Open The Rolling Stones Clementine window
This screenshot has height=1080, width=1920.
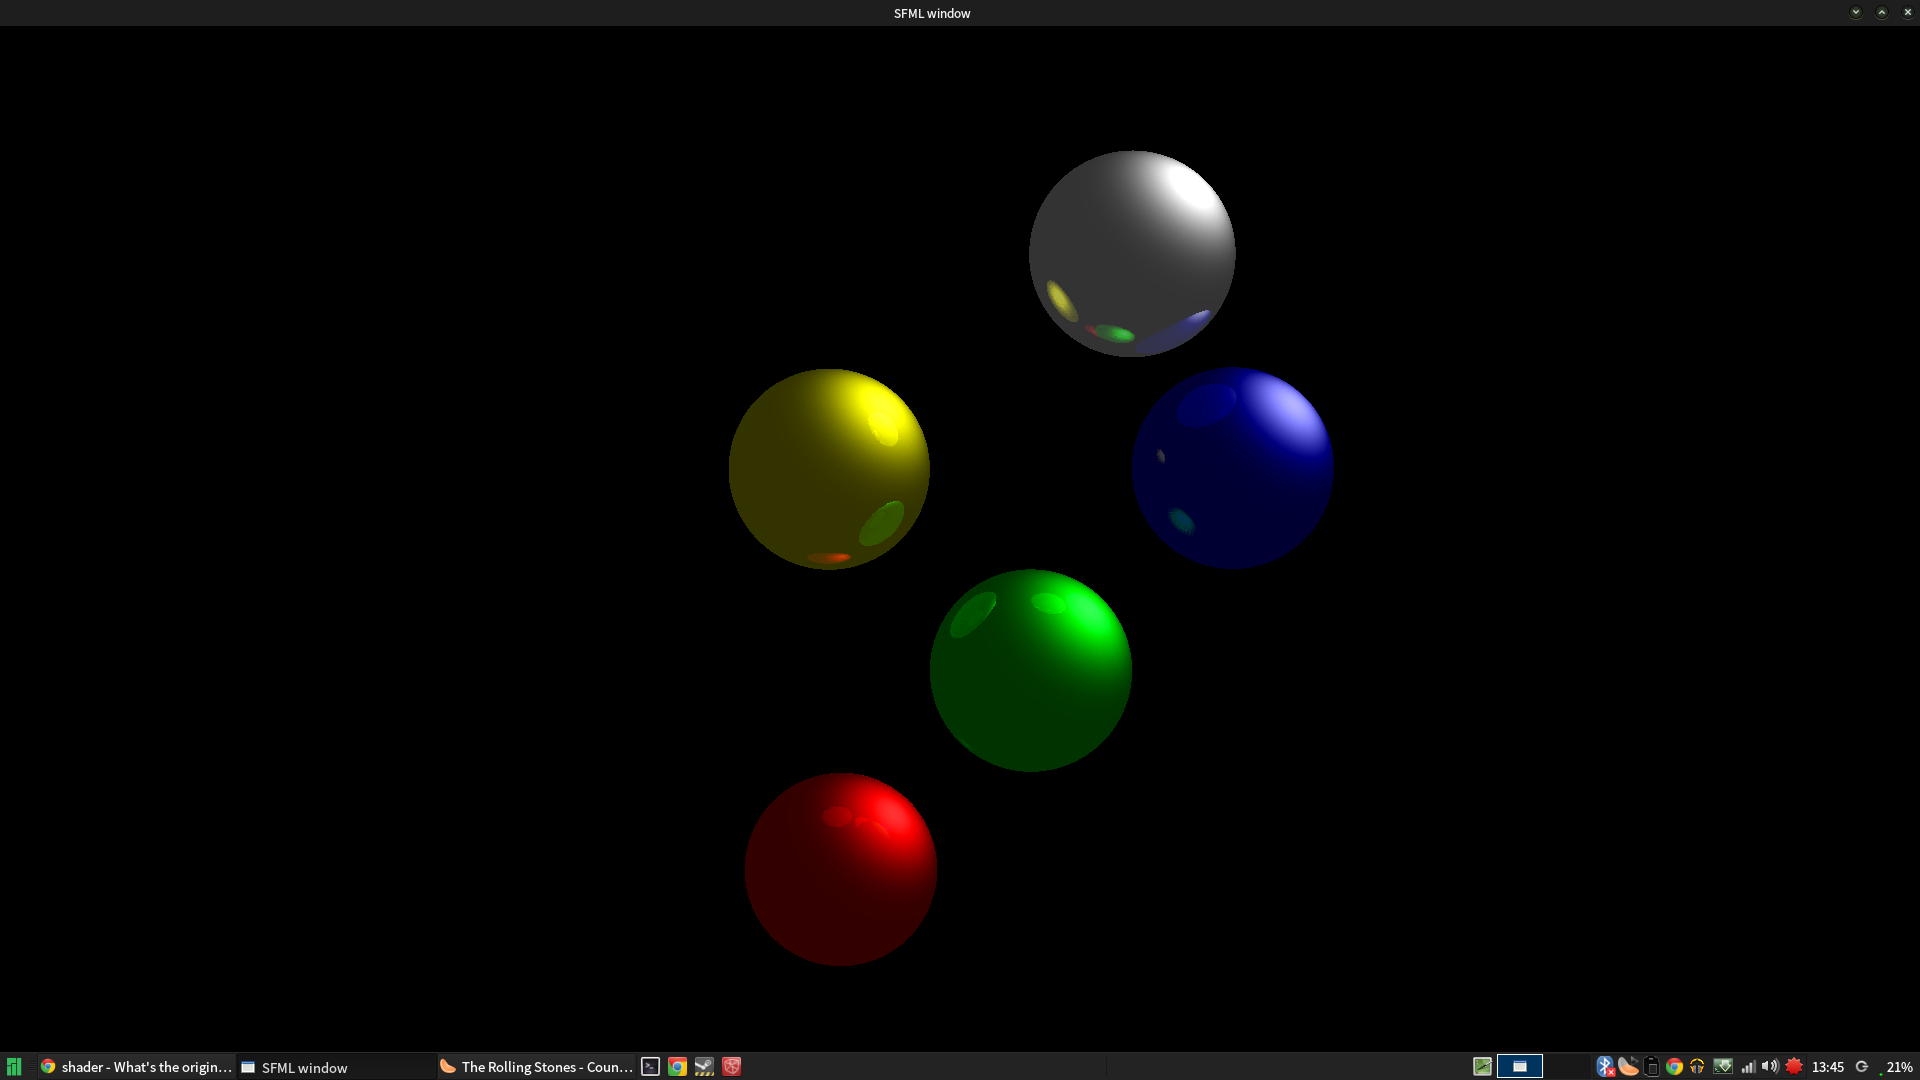(x=536, y=1067)
